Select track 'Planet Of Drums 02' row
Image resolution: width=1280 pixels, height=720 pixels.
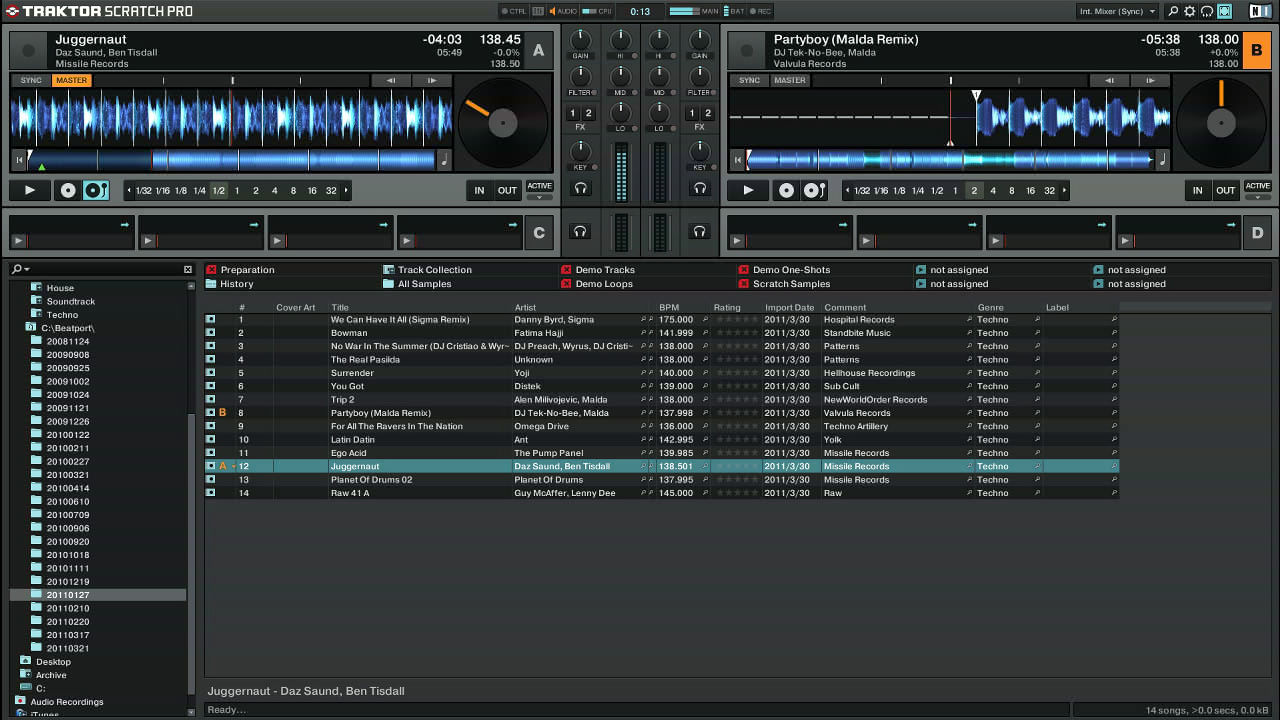click(x=661, y=479)
